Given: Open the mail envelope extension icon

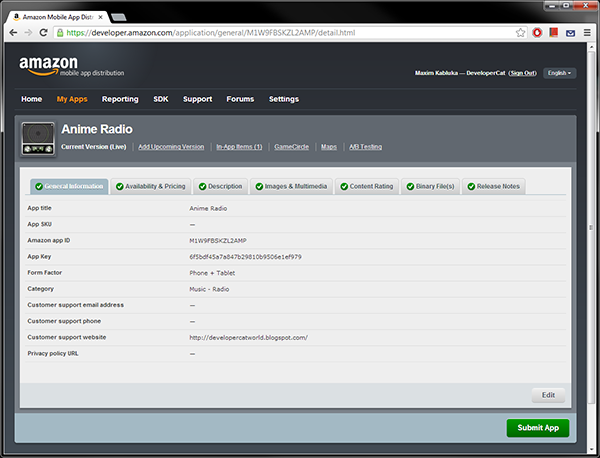Looking at the screenshot, I should pyautogui.click(x=570, y=33).
